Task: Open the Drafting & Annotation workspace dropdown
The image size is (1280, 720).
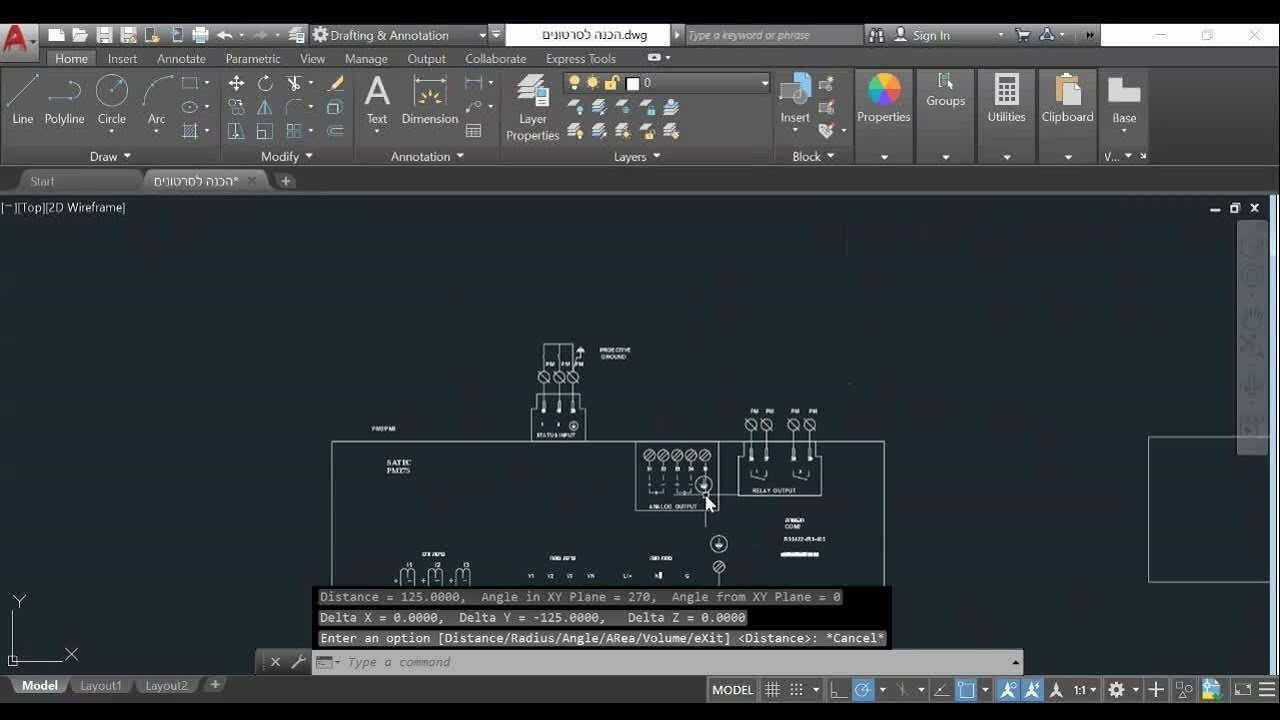Action: tap(482, 35)
